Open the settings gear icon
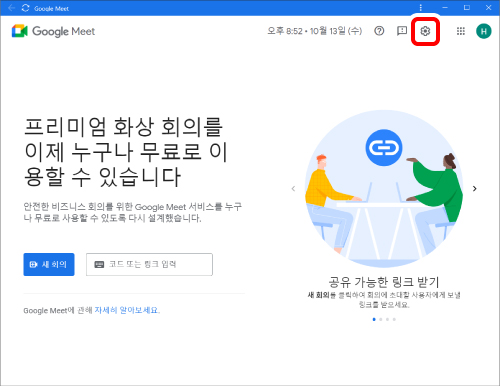This screenshot has width=500, height=386. (x=425, y=31)
